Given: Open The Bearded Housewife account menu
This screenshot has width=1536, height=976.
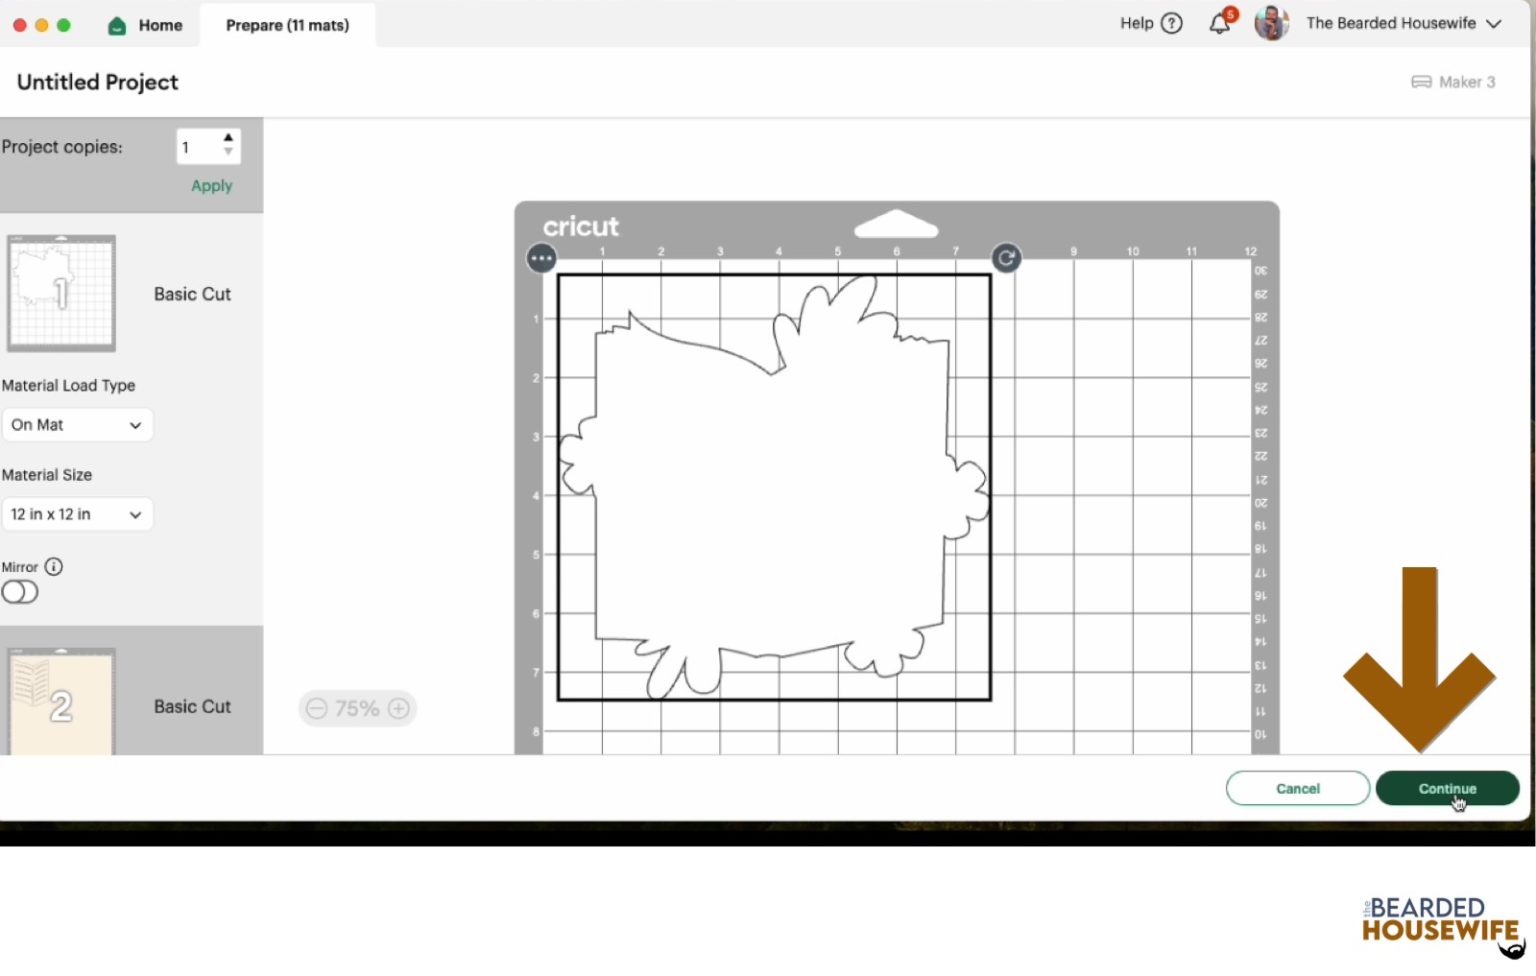Looking at the screenshot, I should pos(1403,23).
